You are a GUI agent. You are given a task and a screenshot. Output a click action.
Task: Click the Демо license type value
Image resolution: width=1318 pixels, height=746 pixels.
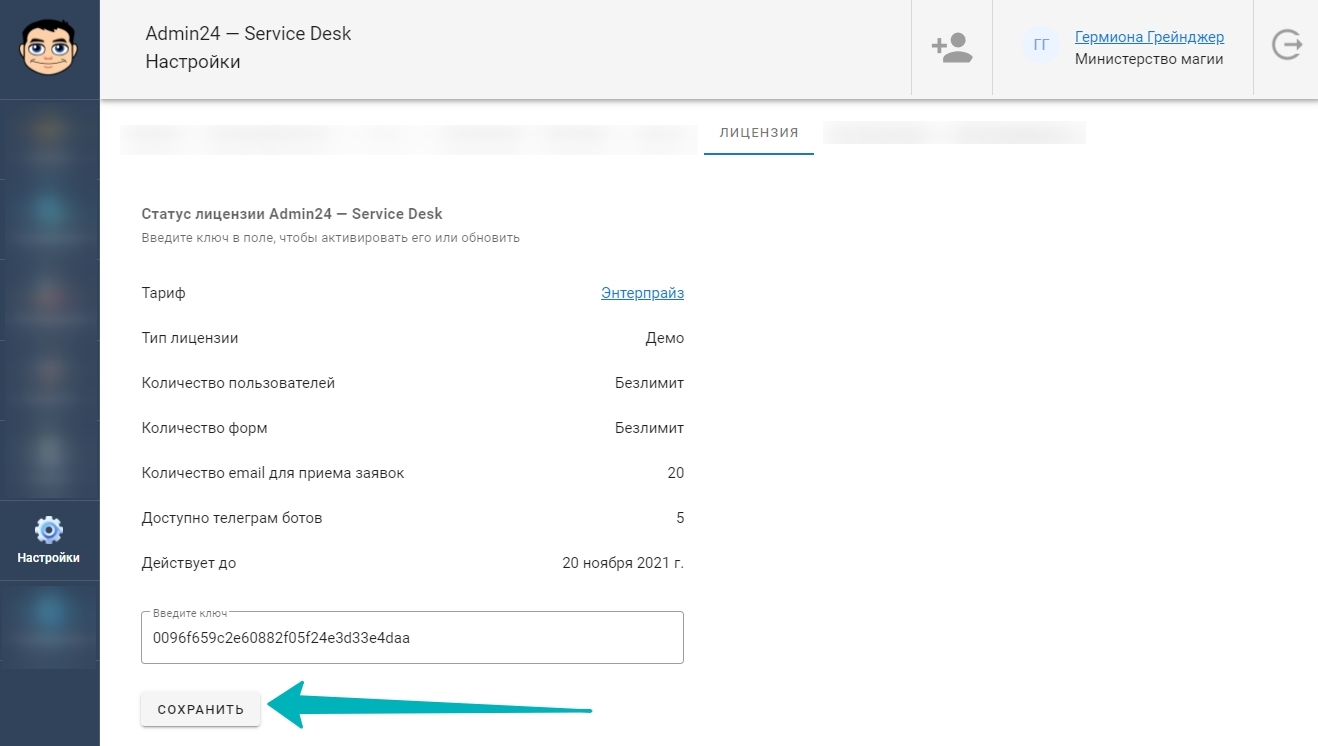pyautogui.click(x=665, y=338)
